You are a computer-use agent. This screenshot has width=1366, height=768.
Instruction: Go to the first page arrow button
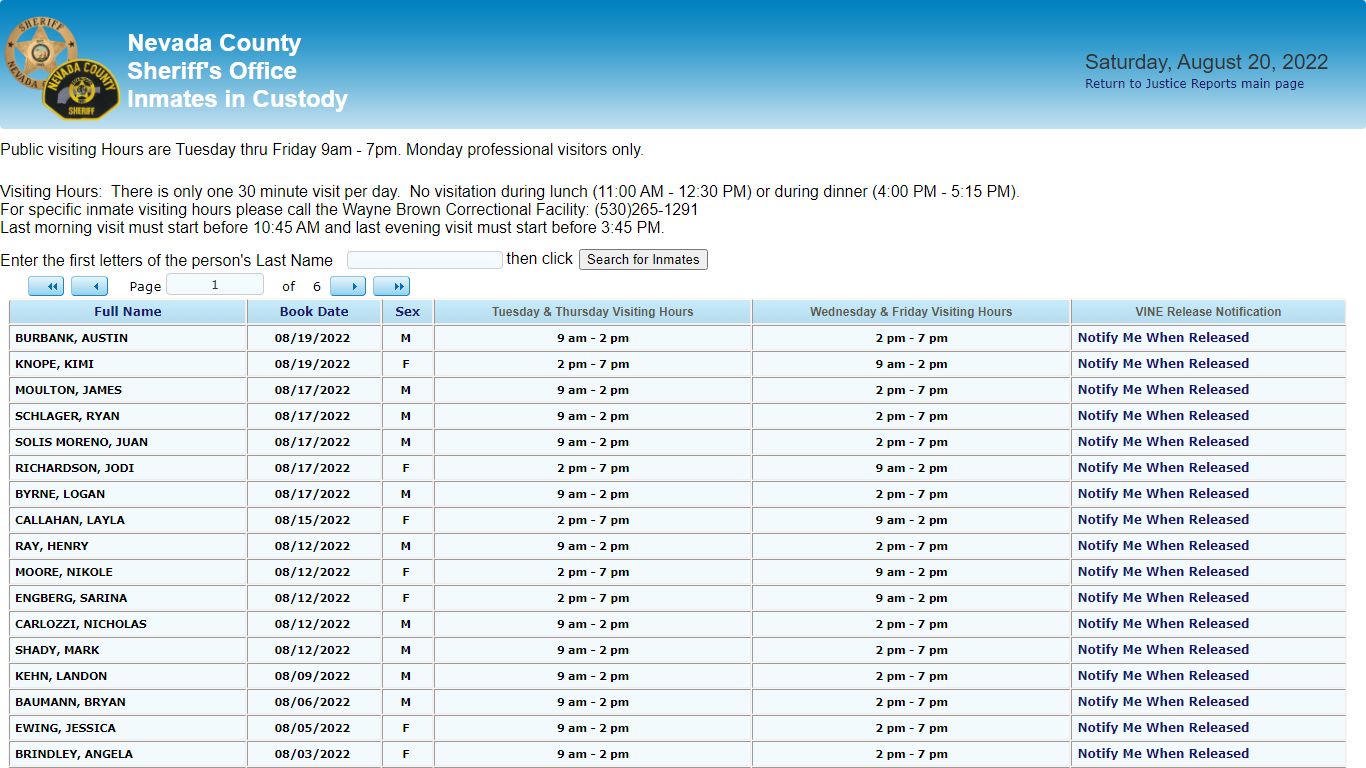46,287
